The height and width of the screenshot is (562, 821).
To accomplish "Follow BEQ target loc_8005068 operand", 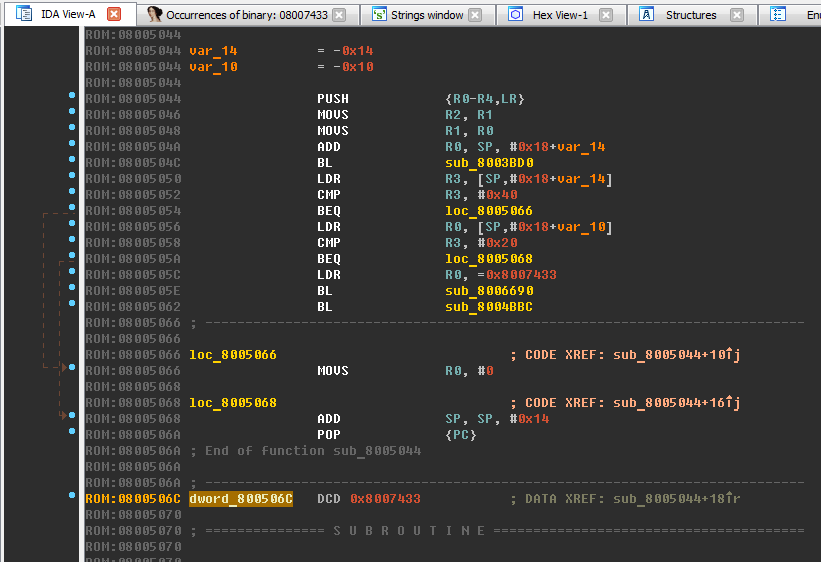I will [x=489, y=259].
